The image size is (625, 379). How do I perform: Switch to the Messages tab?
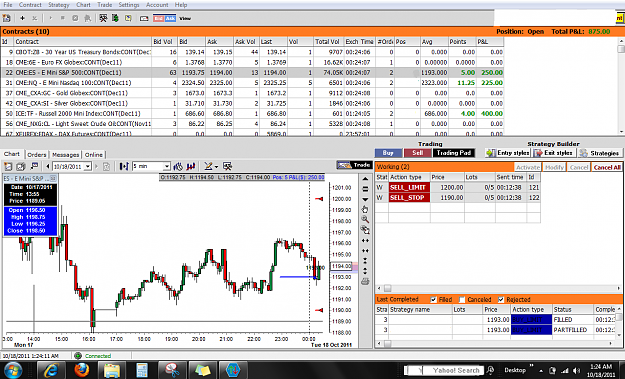click(x=65, y=155)
